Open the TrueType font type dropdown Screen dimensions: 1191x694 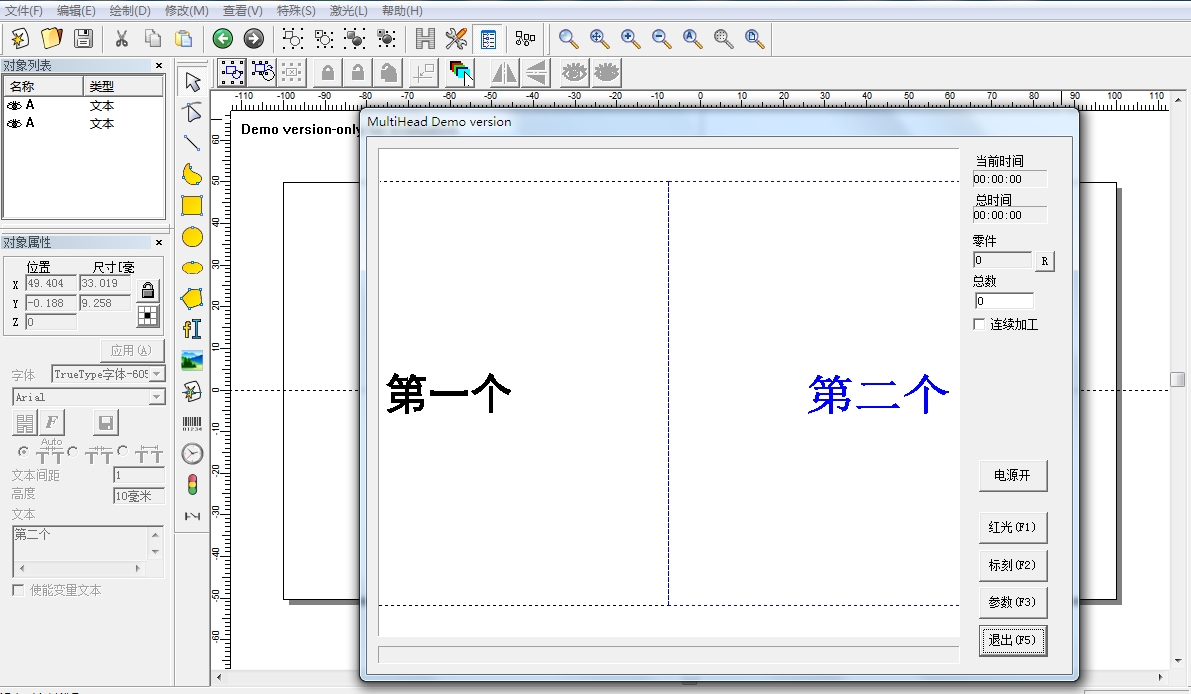156,374
